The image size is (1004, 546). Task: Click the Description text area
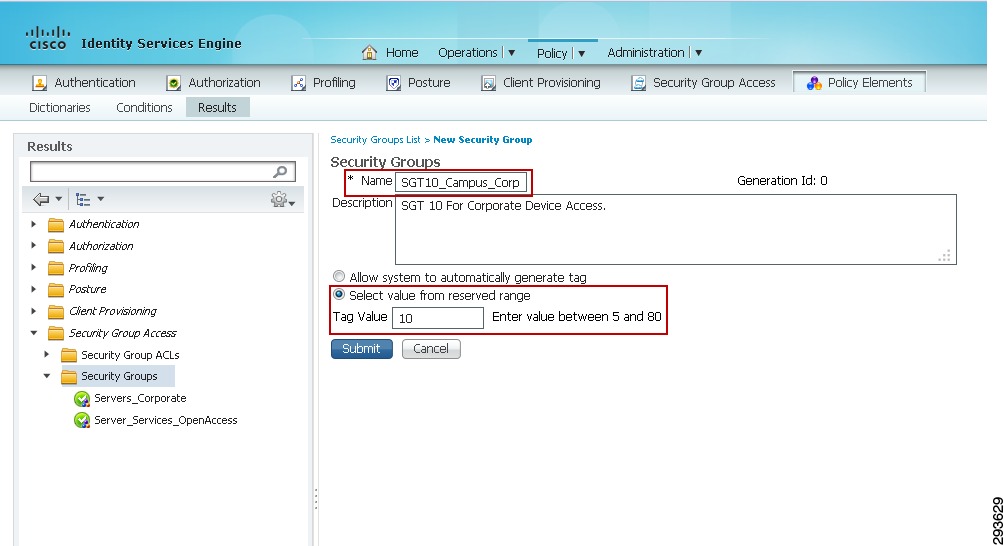click(x=676, y=229)
